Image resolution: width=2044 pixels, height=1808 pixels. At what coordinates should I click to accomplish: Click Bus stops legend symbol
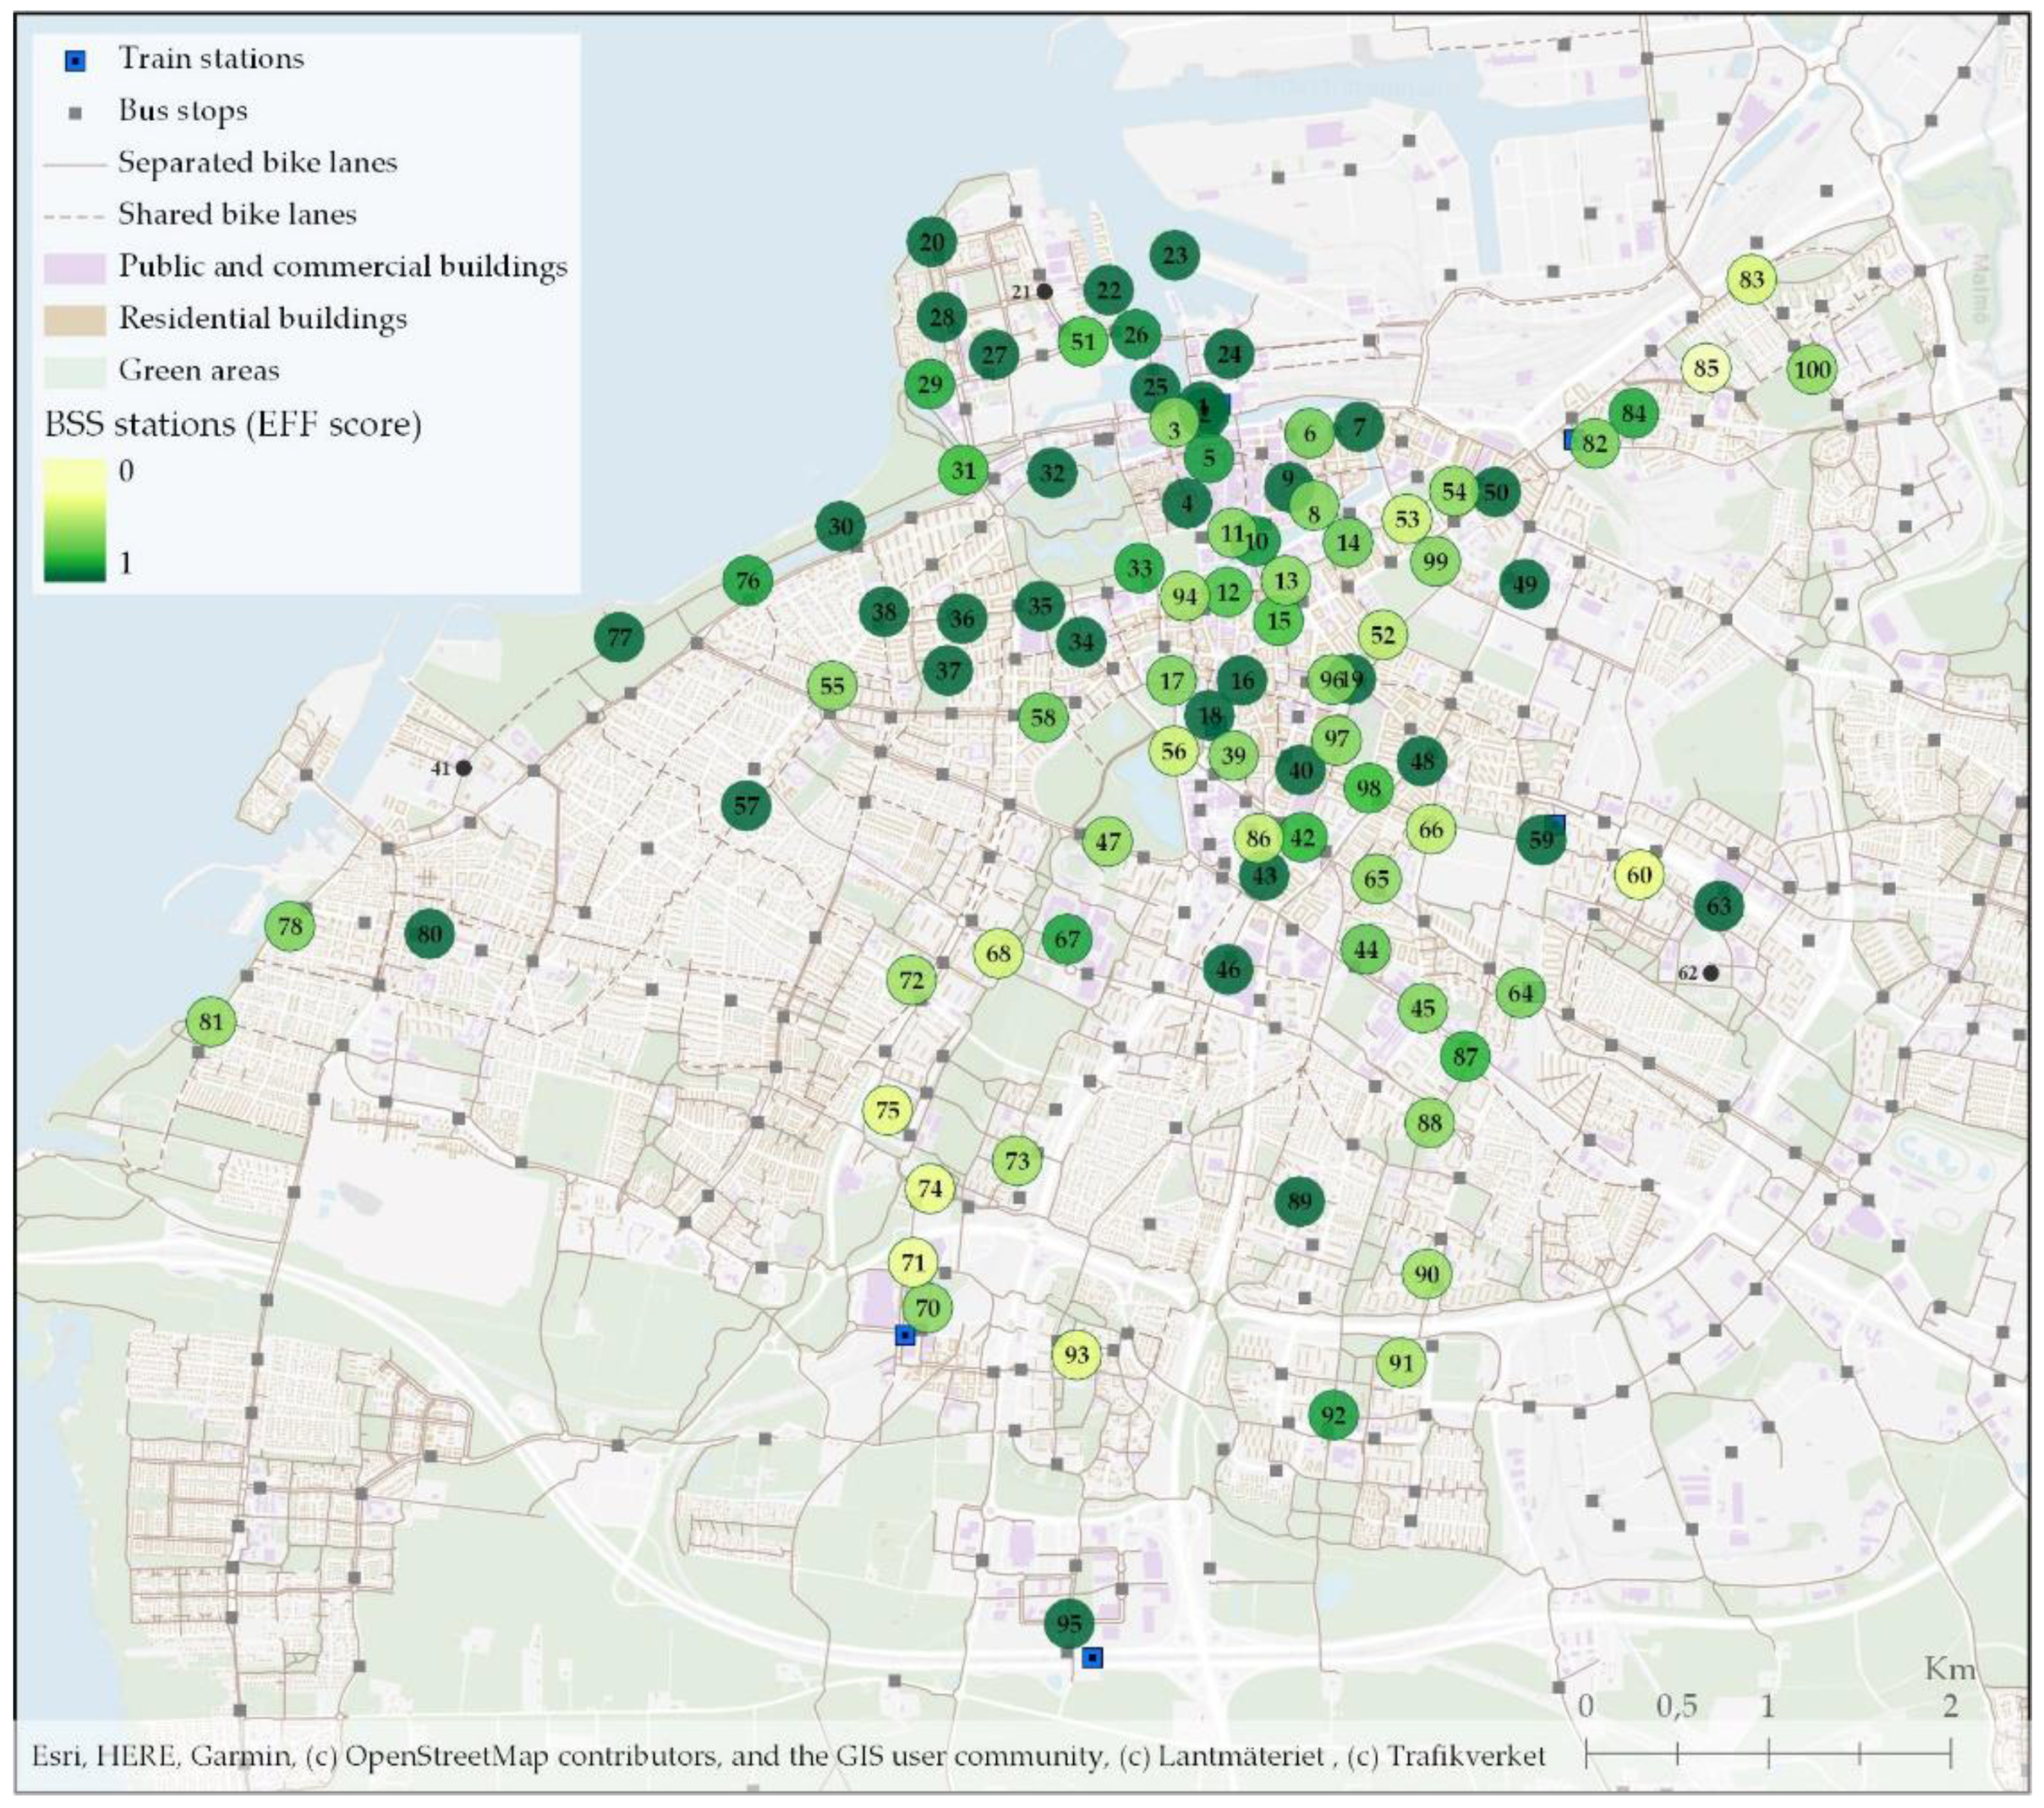click(x=75, y=114)
